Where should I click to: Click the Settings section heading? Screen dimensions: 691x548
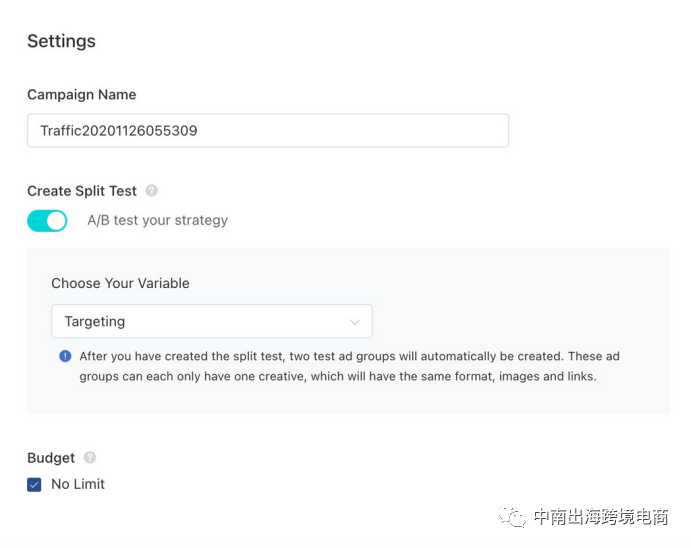[x=61, y=41]
